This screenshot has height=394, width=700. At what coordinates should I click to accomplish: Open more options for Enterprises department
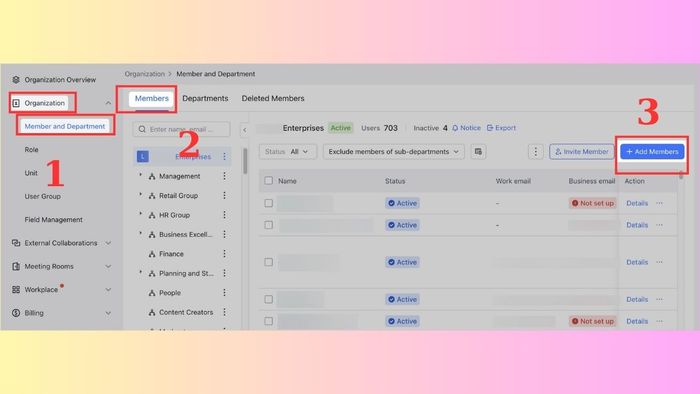click(x=225, y=157)
